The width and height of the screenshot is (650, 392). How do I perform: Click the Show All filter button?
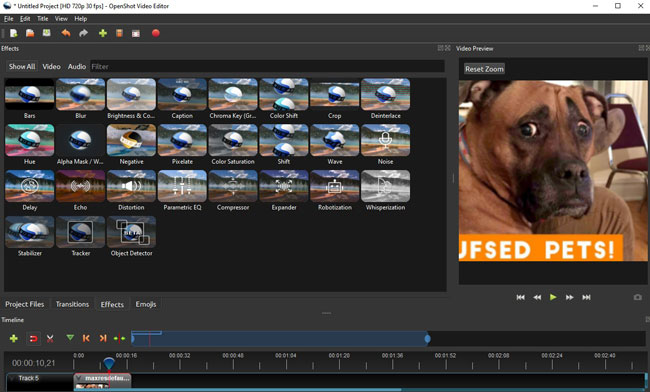coord(22,66)
